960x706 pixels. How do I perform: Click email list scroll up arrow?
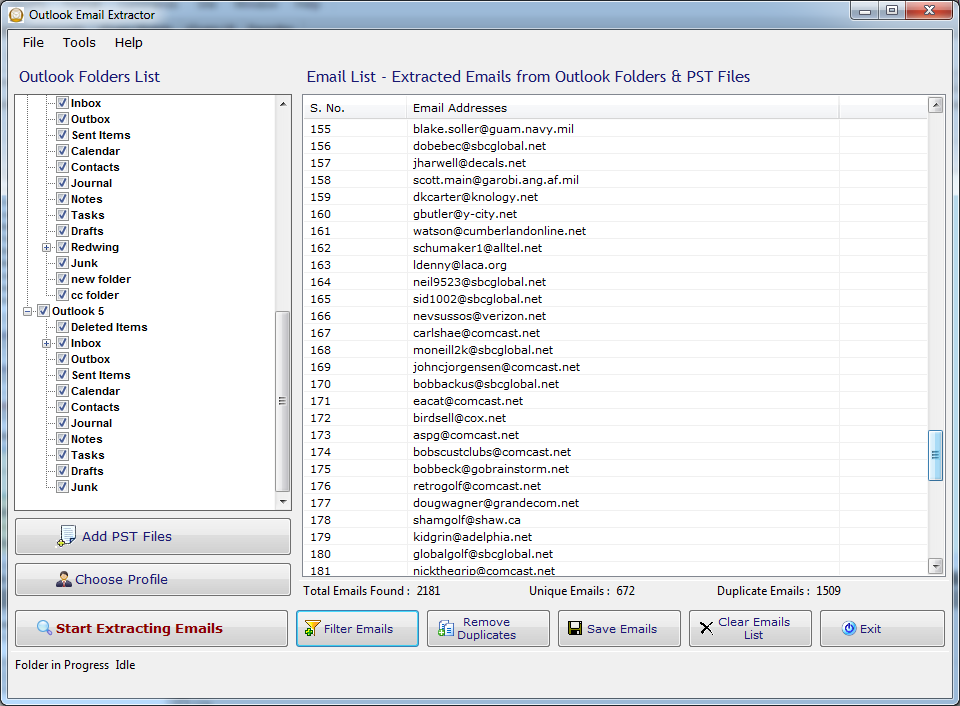click(936, 105)
